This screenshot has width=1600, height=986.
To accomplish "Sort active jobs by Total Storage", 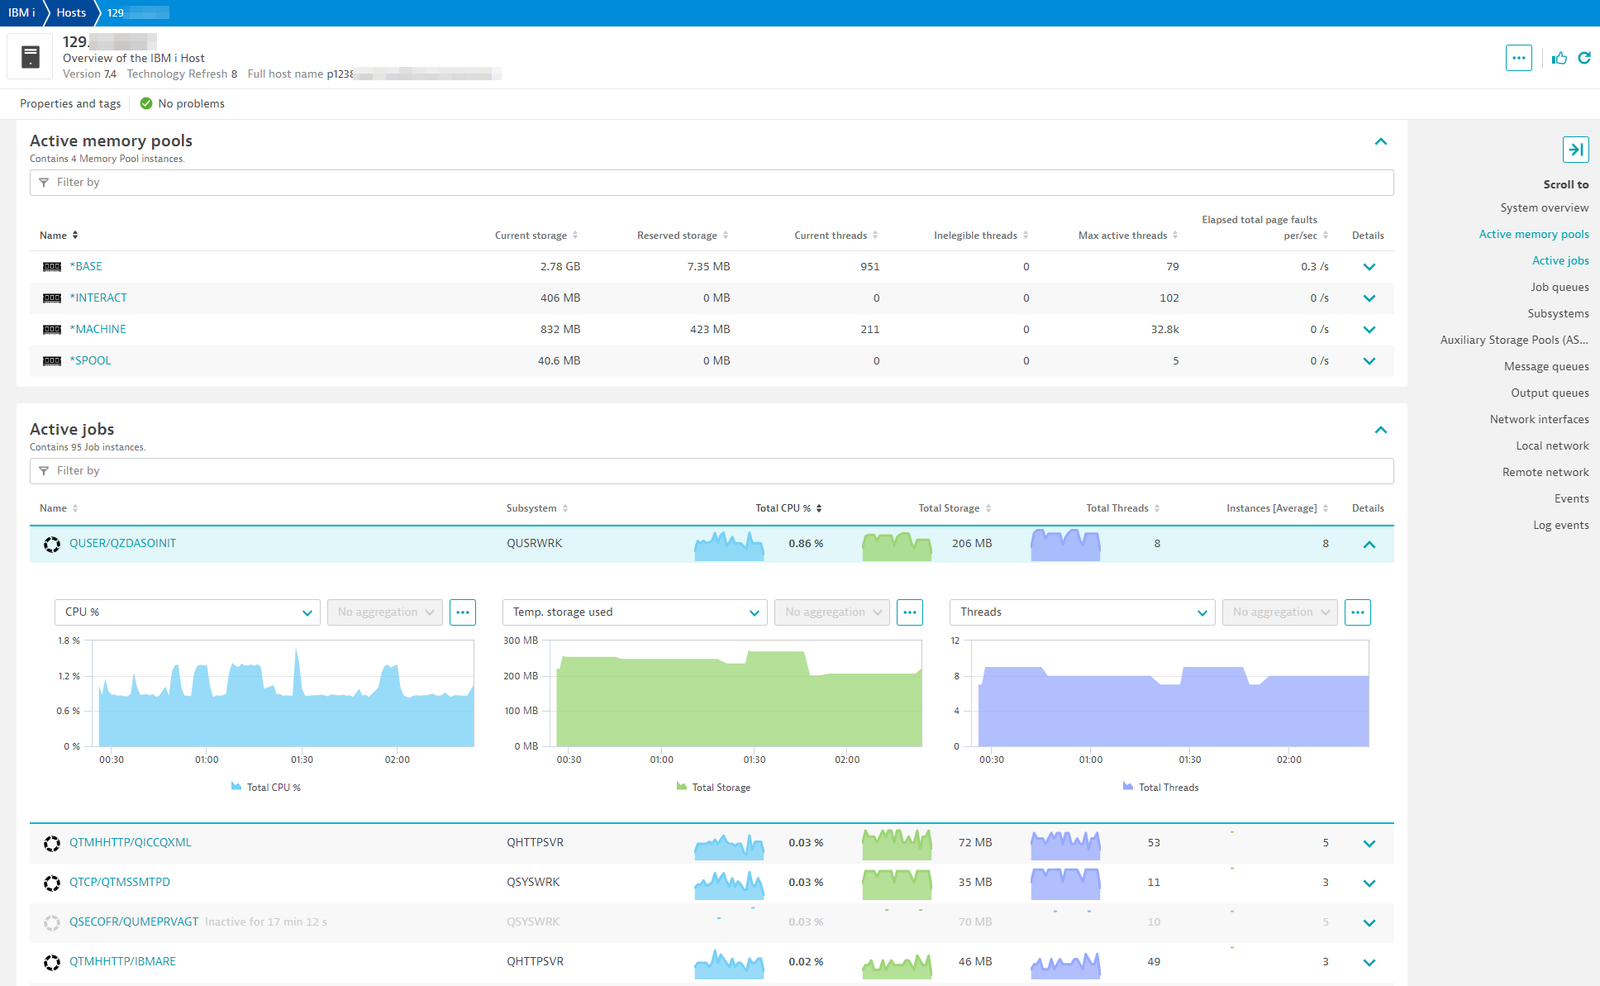I will (955, 508).
